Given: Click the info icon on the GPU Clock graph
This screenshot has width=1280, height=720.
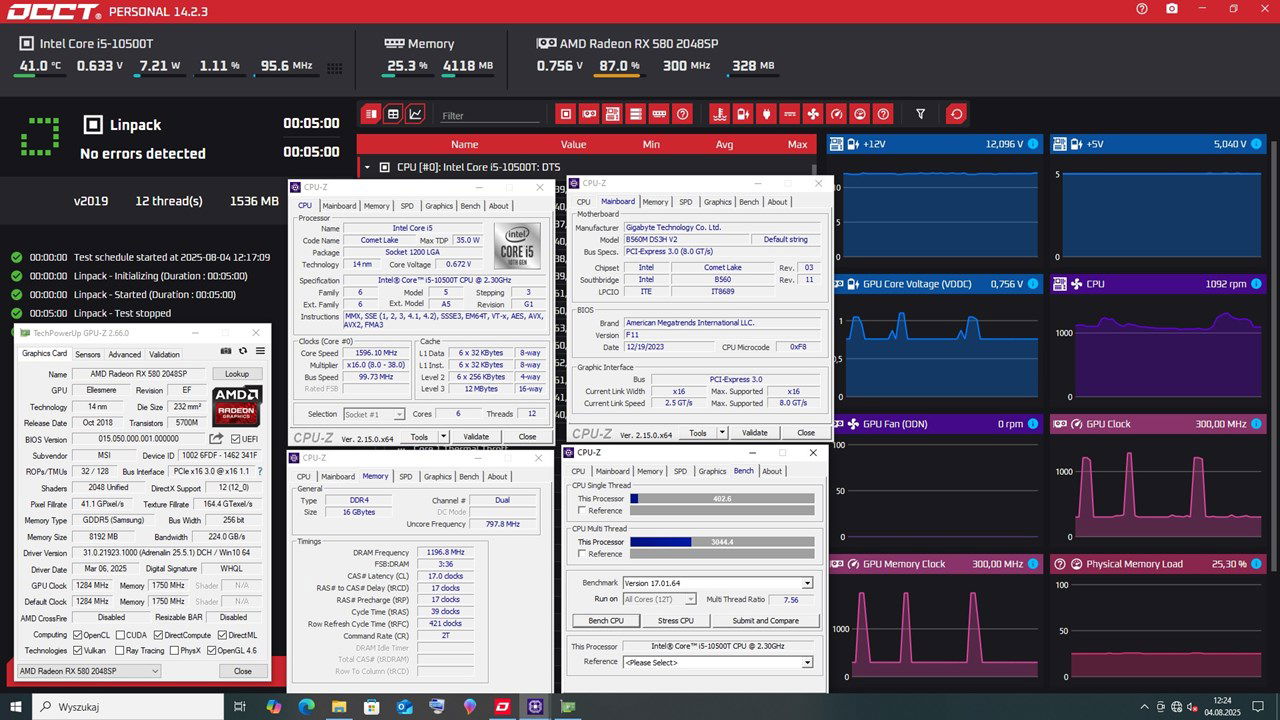Looking at the screenshot, I should pyautogui.click(x=1256, y=424).
